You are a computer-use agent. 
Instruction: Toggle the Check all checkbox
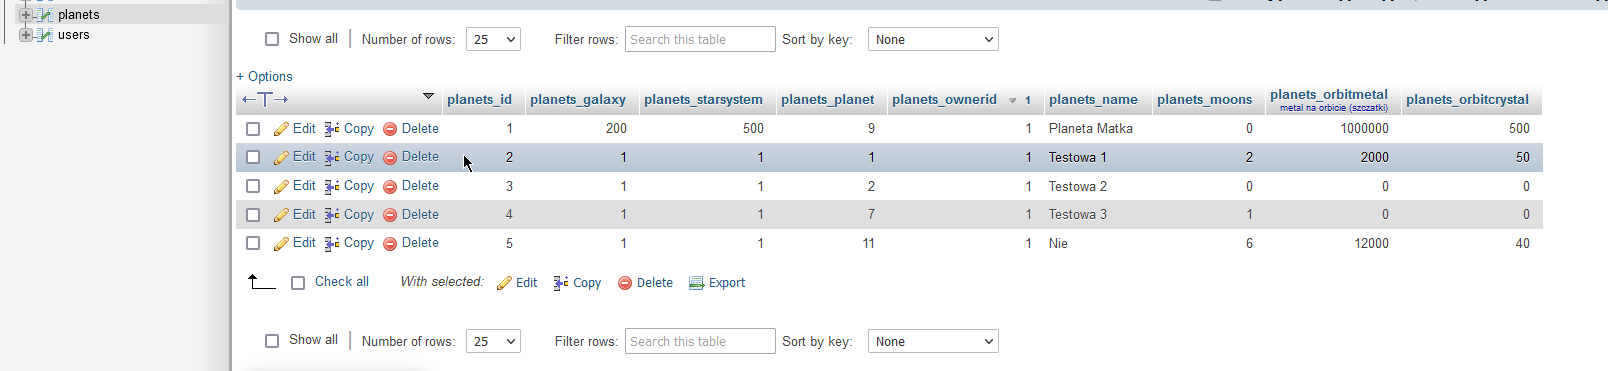coord(298,283)
